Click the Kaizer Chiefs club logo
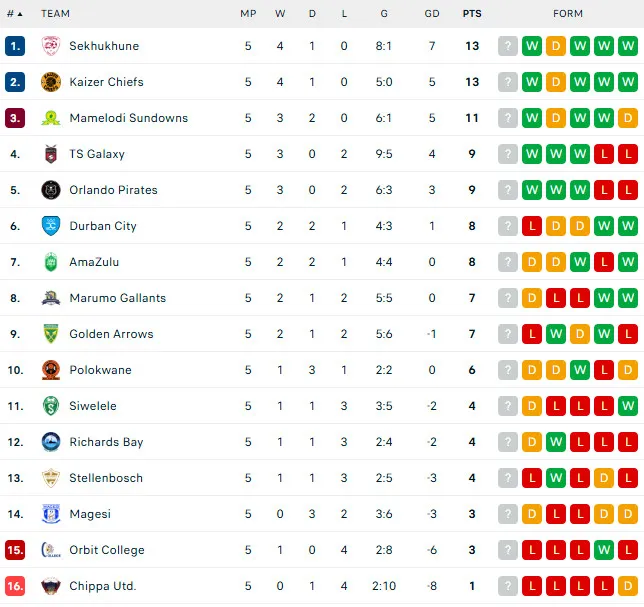Viewport: 644px width, 607px height. pyautogui.click(x=51, y=82)
